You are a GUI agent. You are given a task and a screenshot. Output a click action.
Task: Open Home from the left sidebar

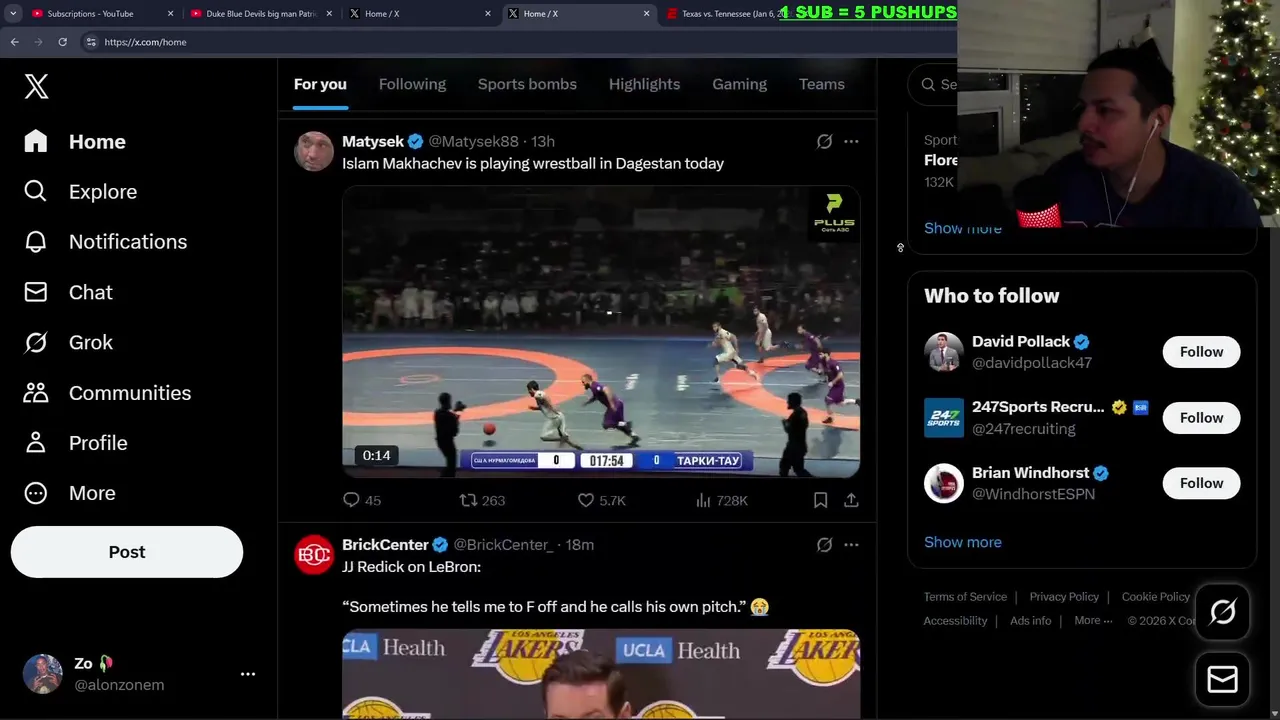pyautogui.click(x=75, y=142)
